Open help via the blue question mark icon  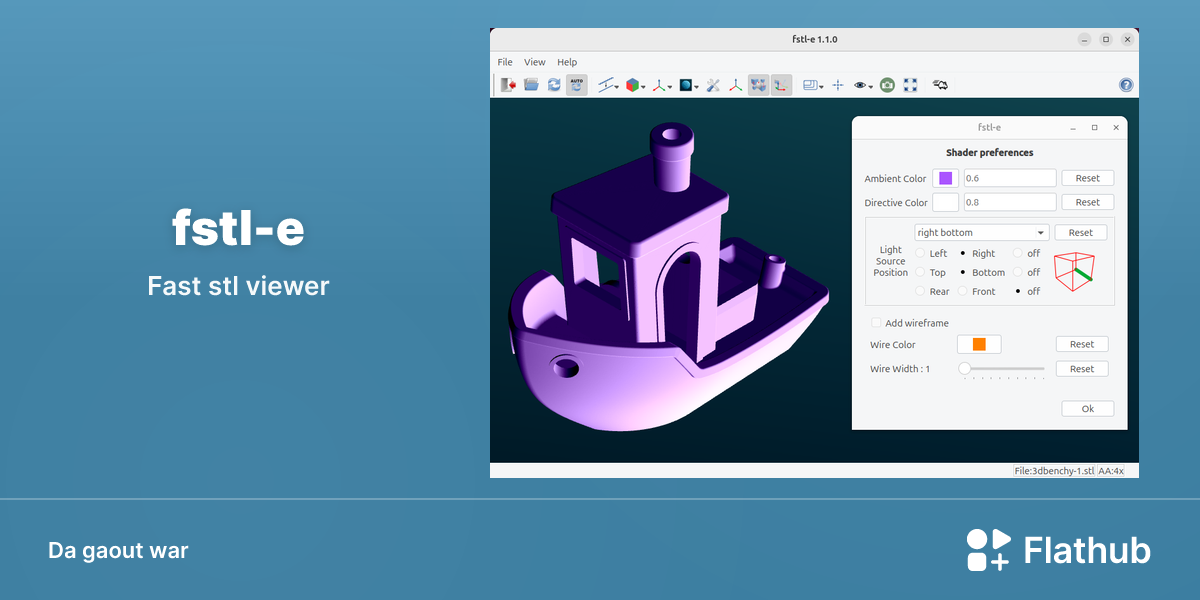pos(1126,85)
